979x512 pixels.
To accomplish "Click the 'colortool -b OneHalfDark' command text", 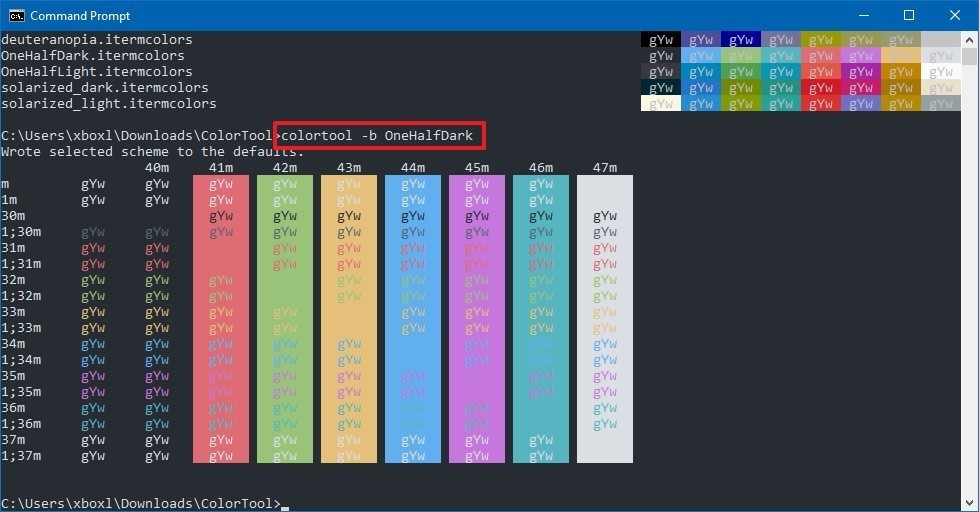I will (377, 135).
